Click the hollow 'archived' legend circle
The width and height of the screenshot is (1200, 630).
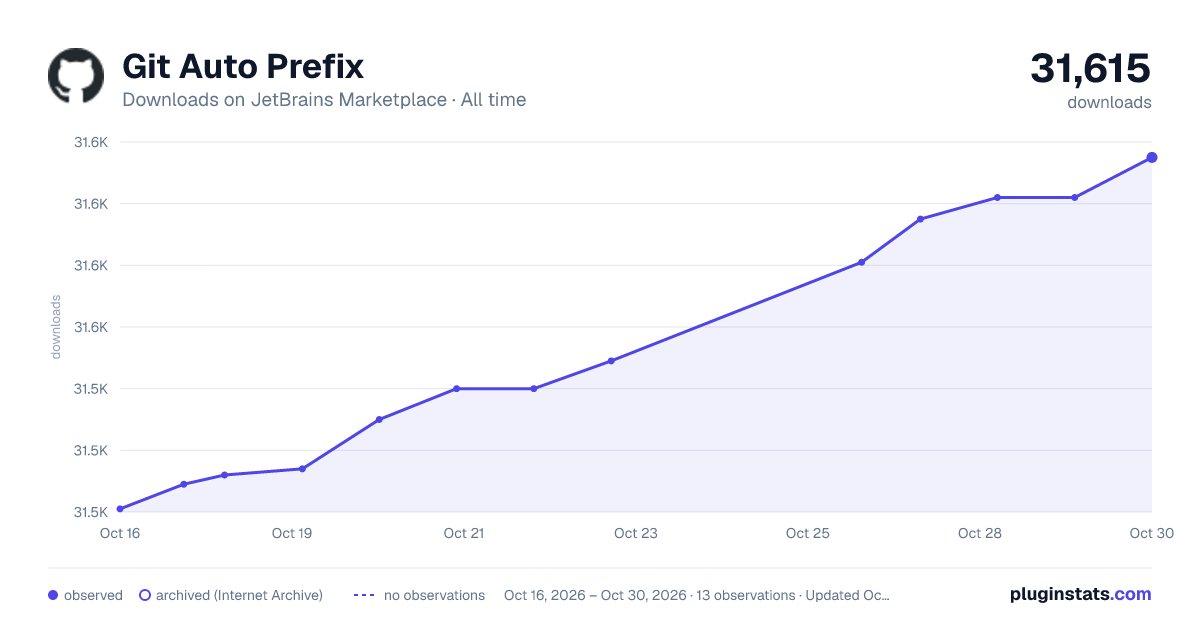[144, 595]
